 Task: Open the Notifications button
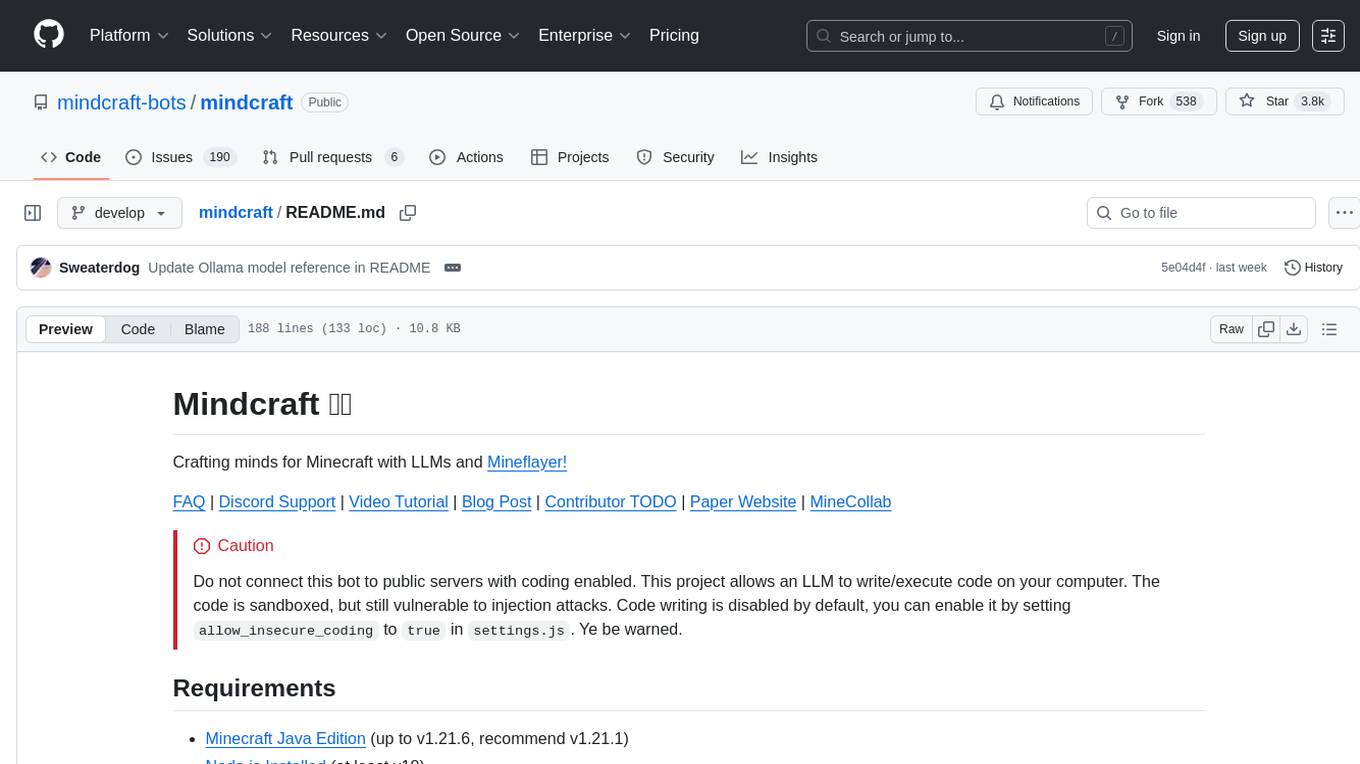point(1034,101)
